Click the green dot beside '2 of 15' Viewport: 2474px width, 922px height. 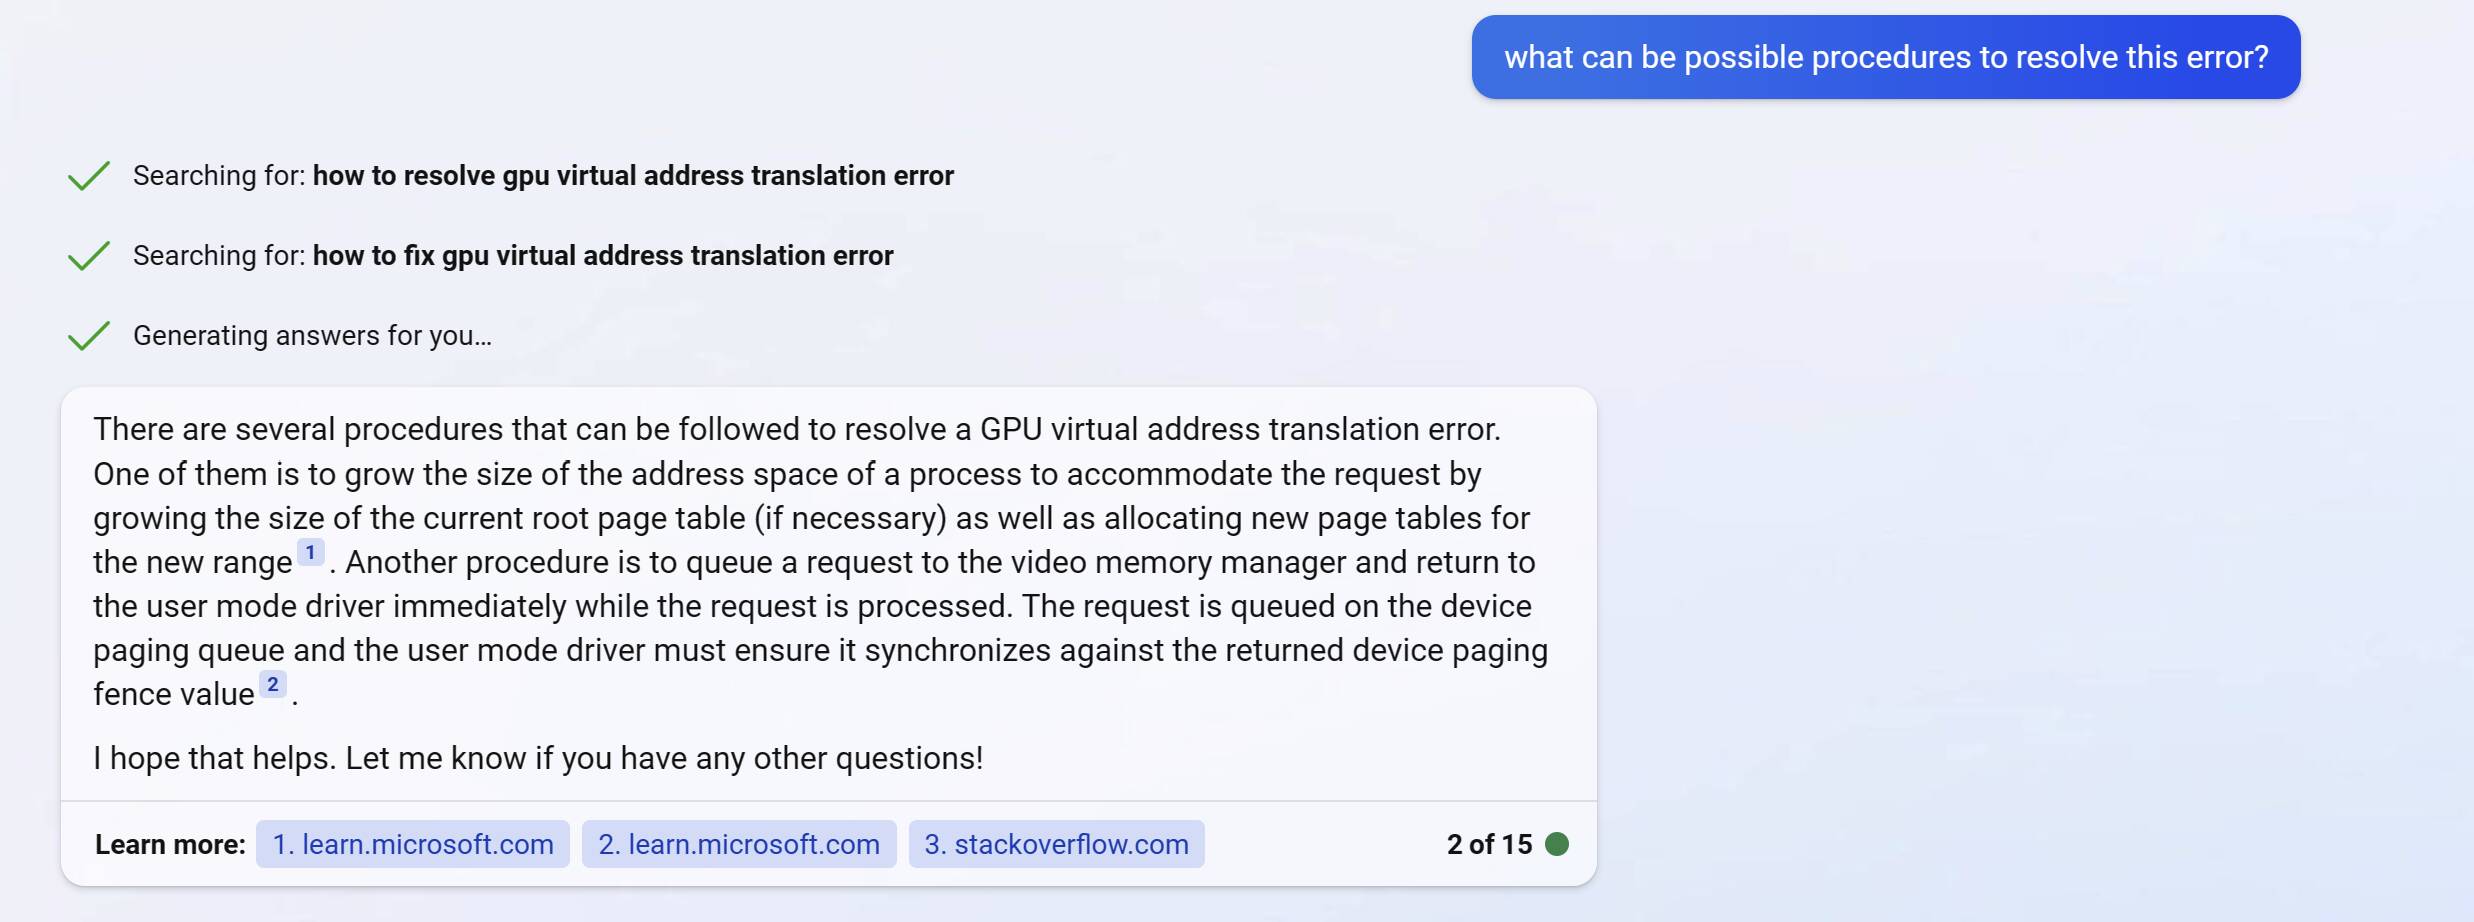click(1556, 845)
